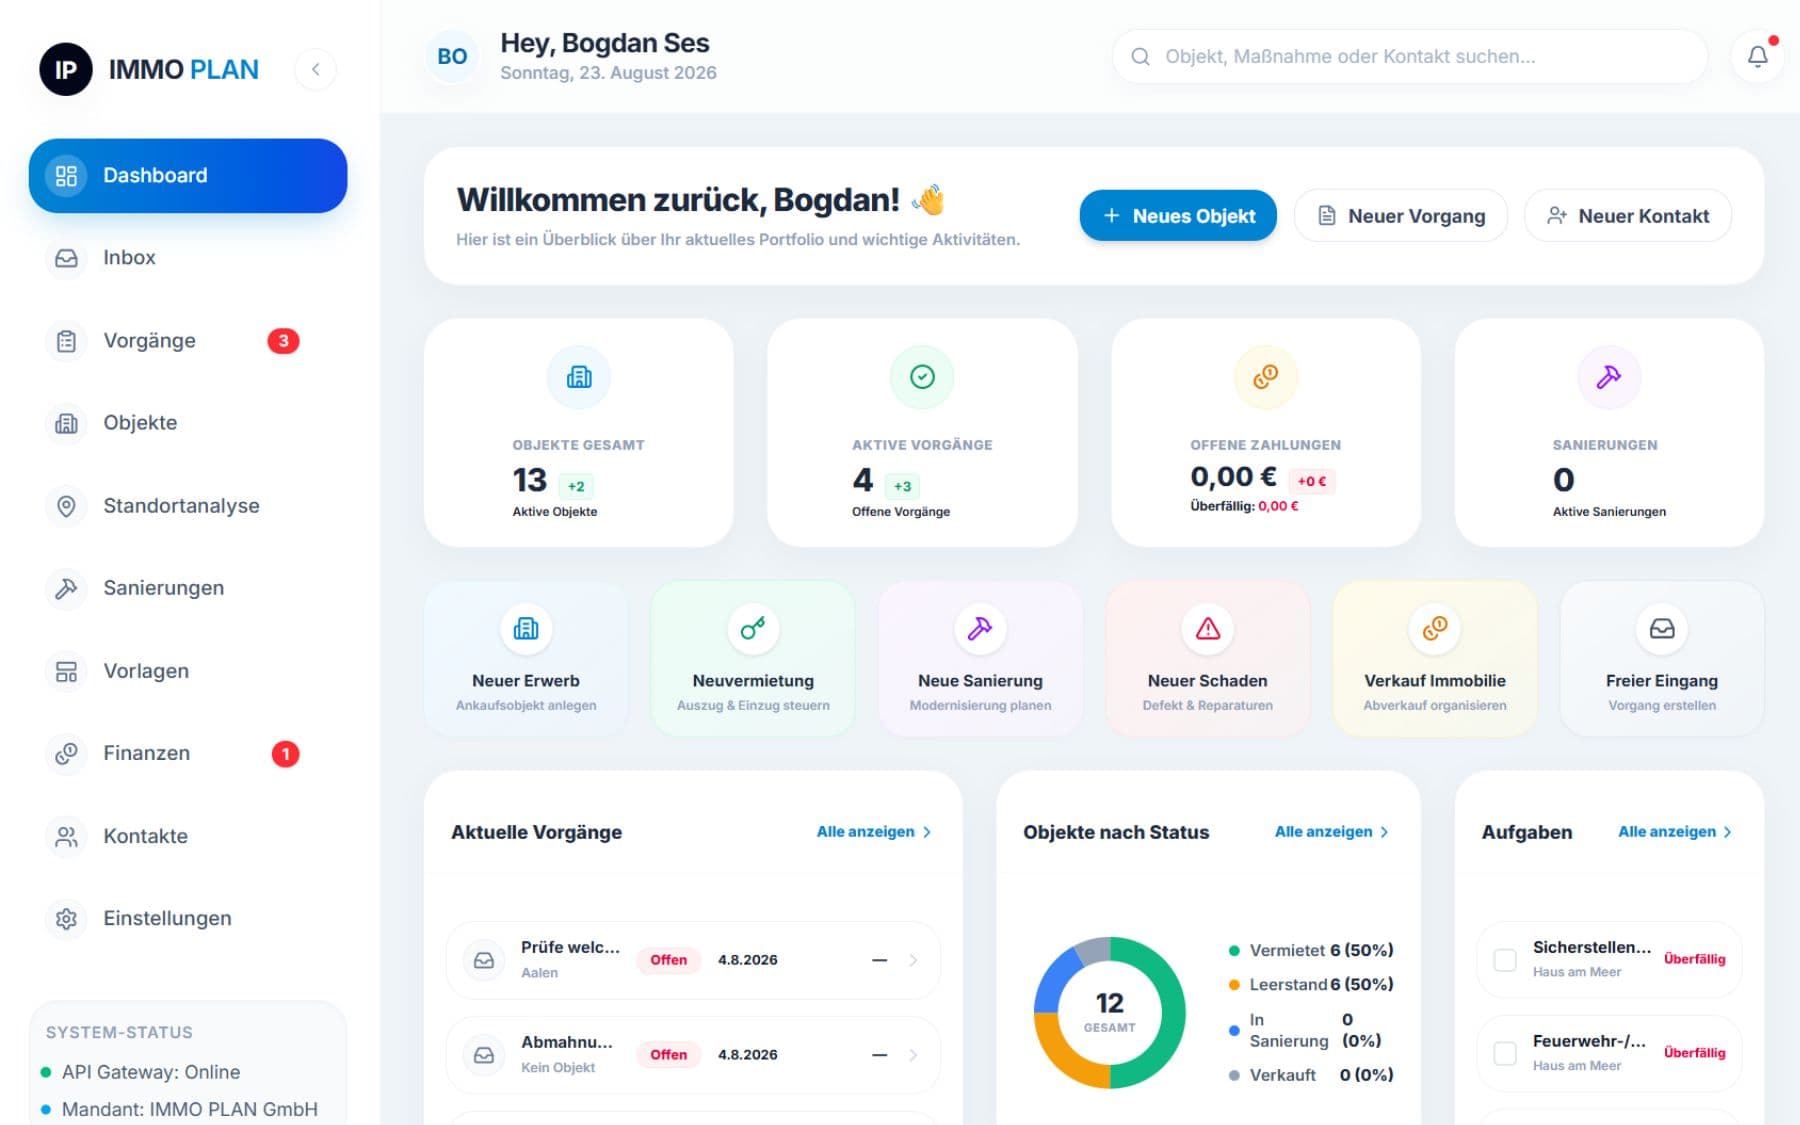
Task: Show all Aufgaben via Alle anzeigen
Action: [1675, 832]
